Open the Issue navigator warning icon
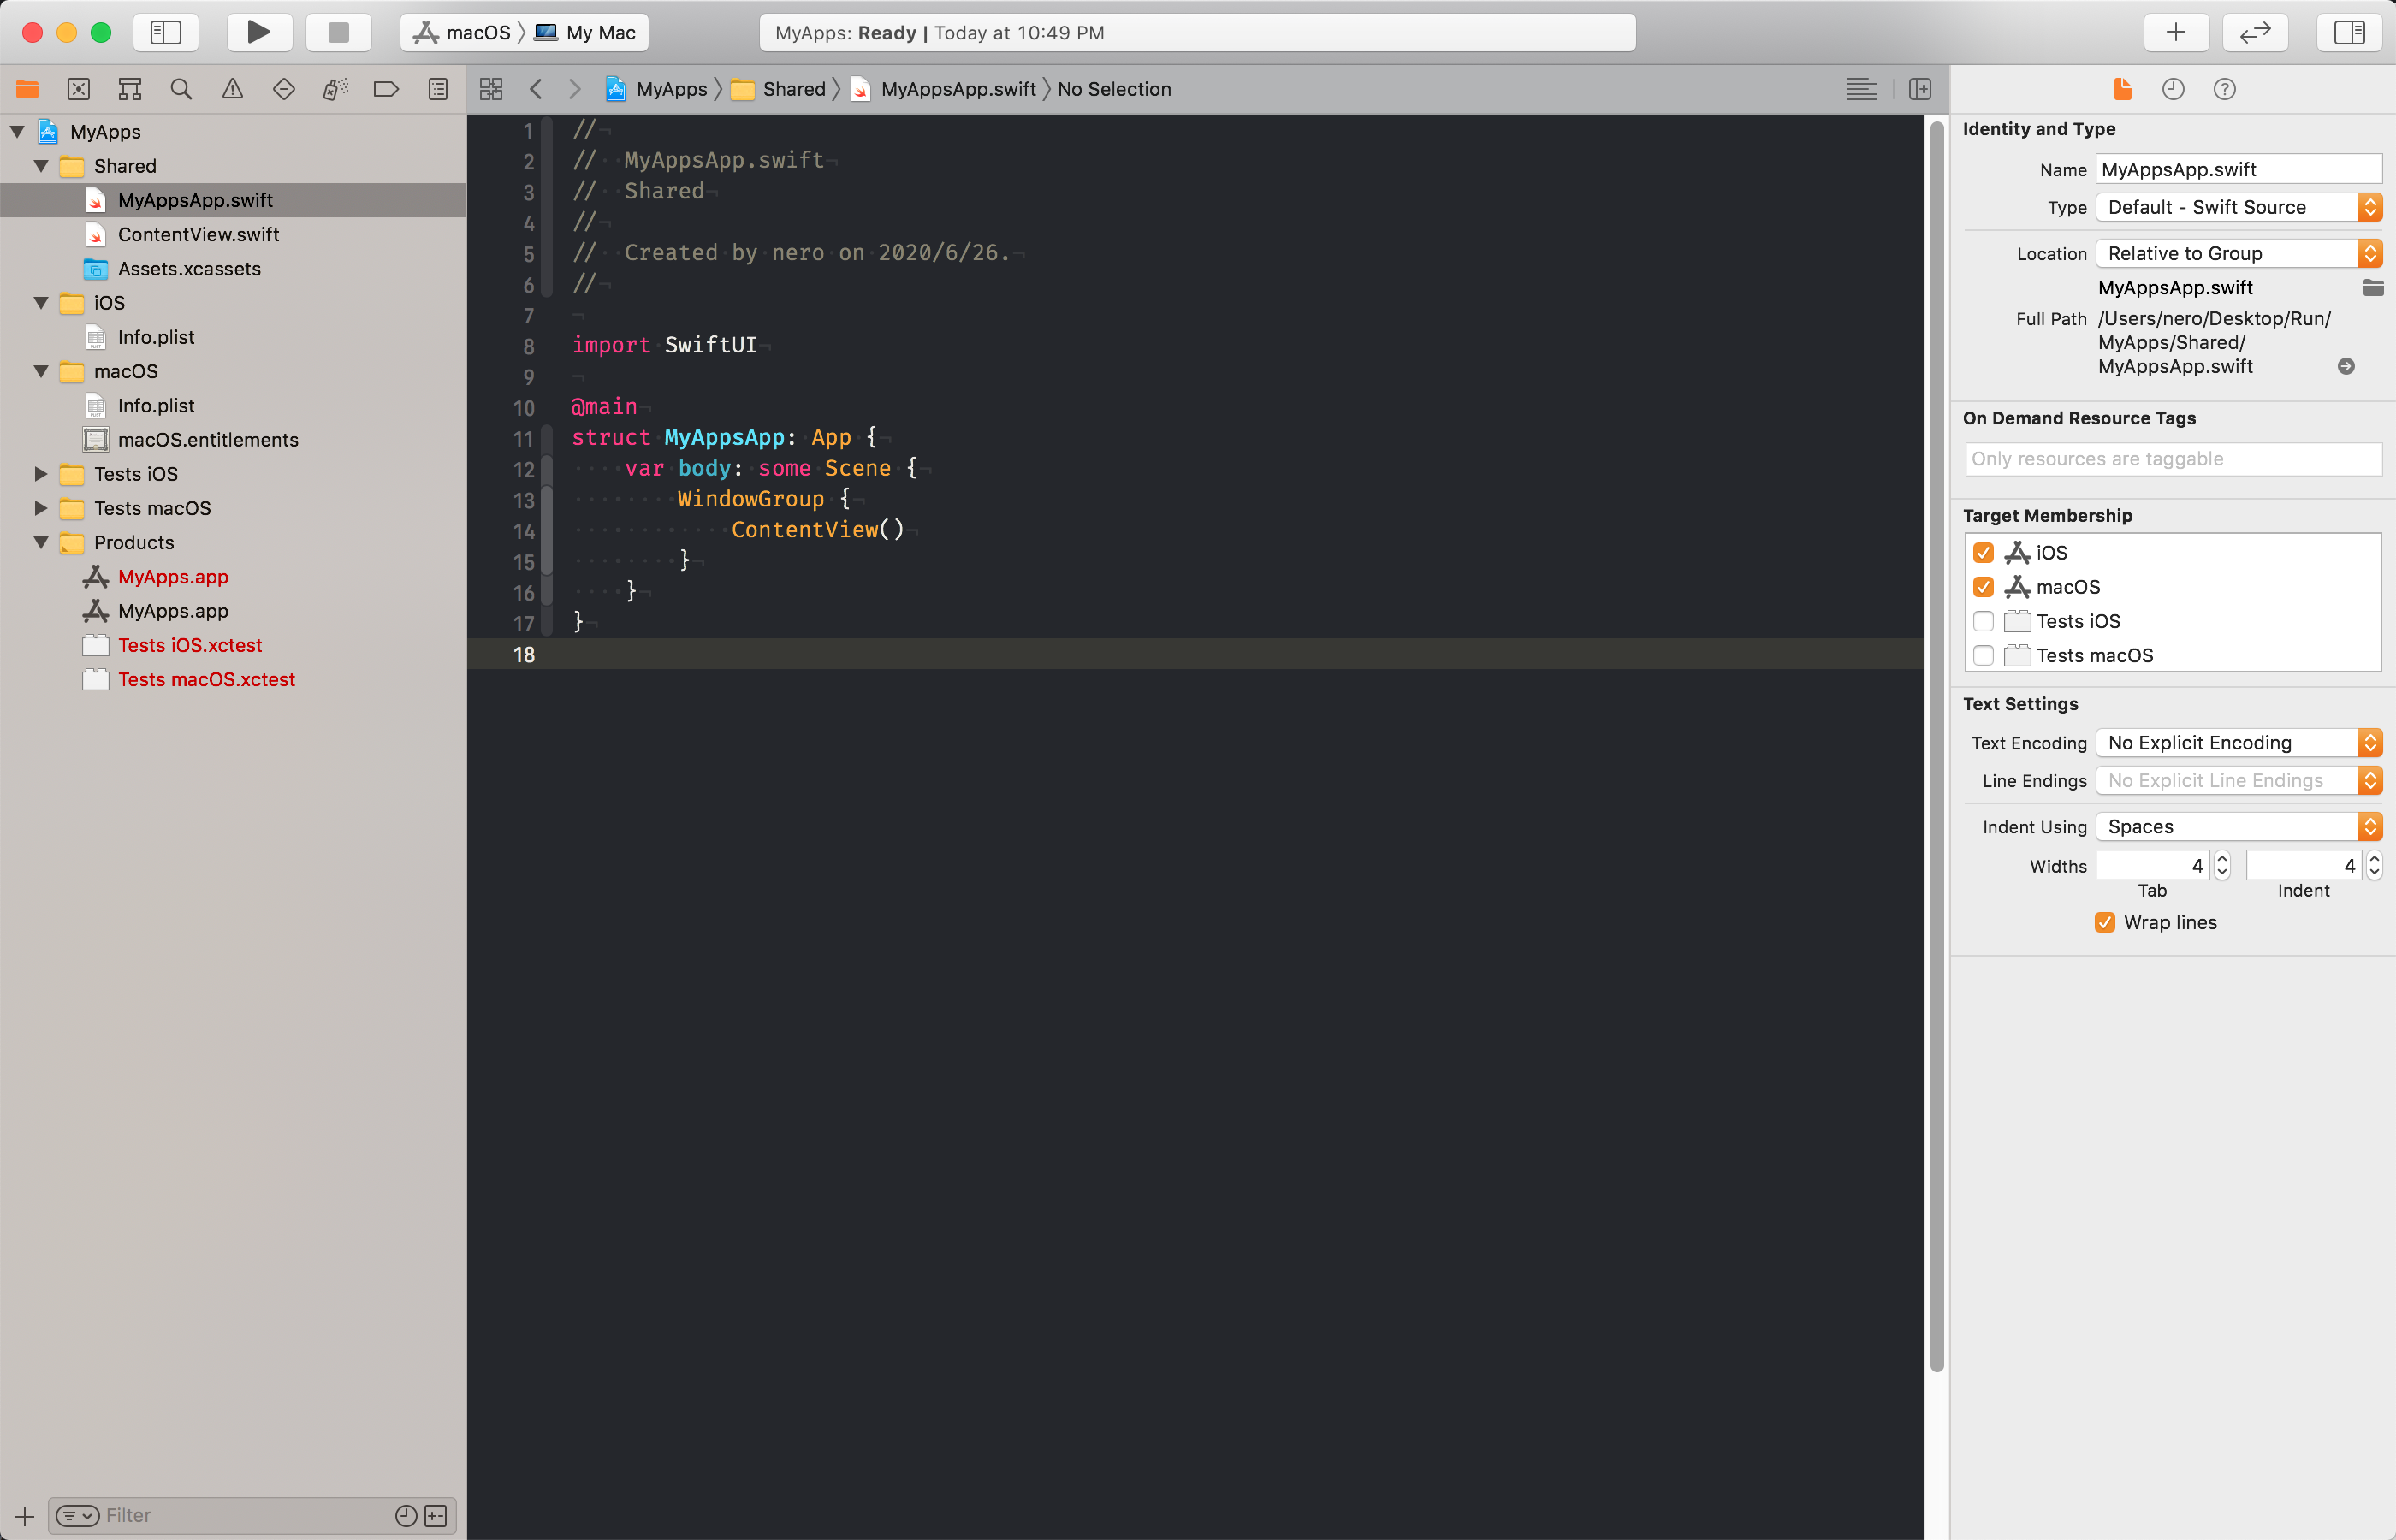The width and height of the screenshot is (2396, 1540). click(232, 89)
